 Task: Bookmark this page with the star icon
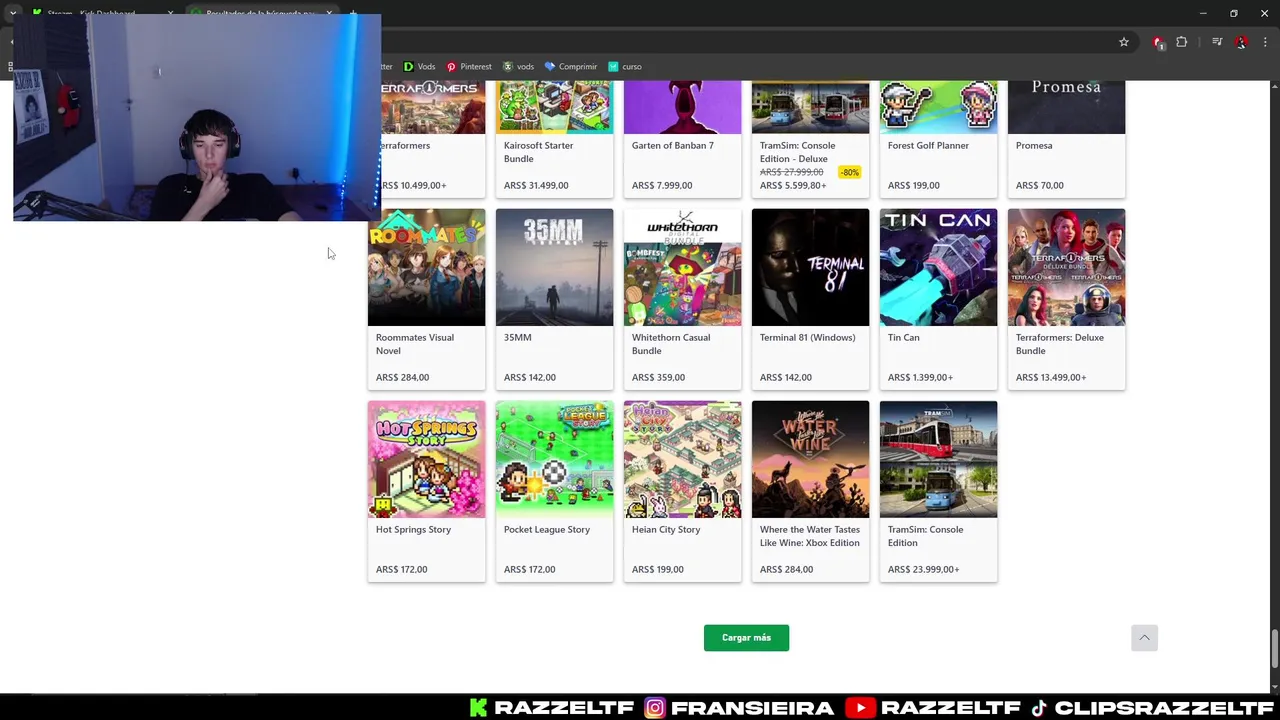point(1124,42)
